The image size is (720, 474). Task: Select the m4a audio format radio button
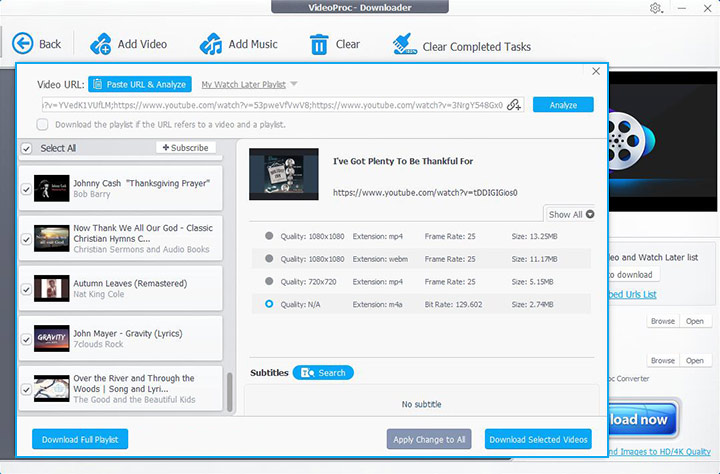[269, 304]
